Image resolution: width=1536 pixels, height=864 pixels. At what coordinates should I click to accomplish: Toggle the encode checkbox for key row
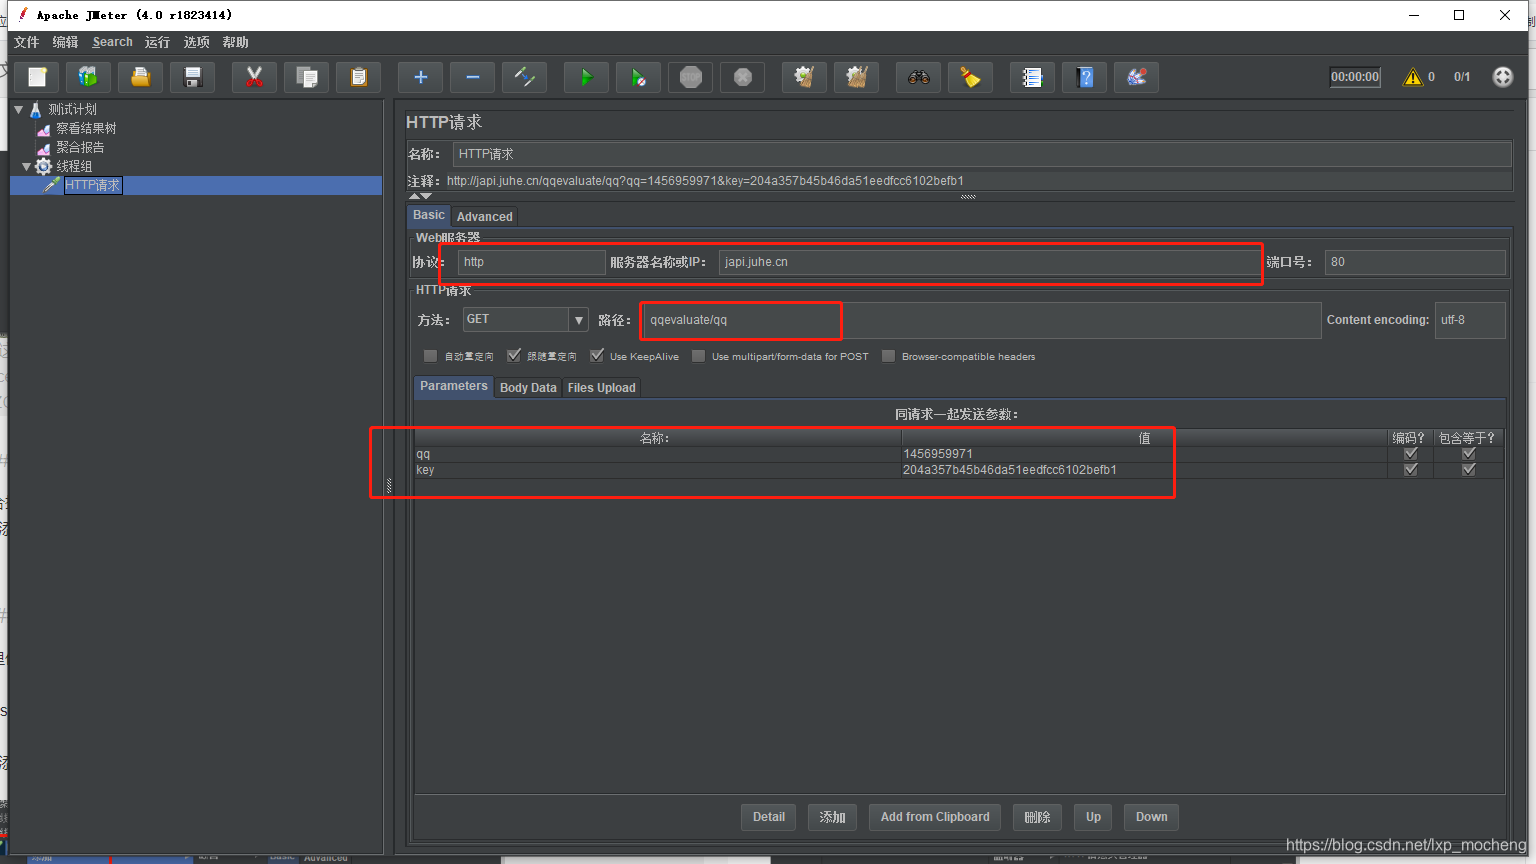(x=1411, y=470)
